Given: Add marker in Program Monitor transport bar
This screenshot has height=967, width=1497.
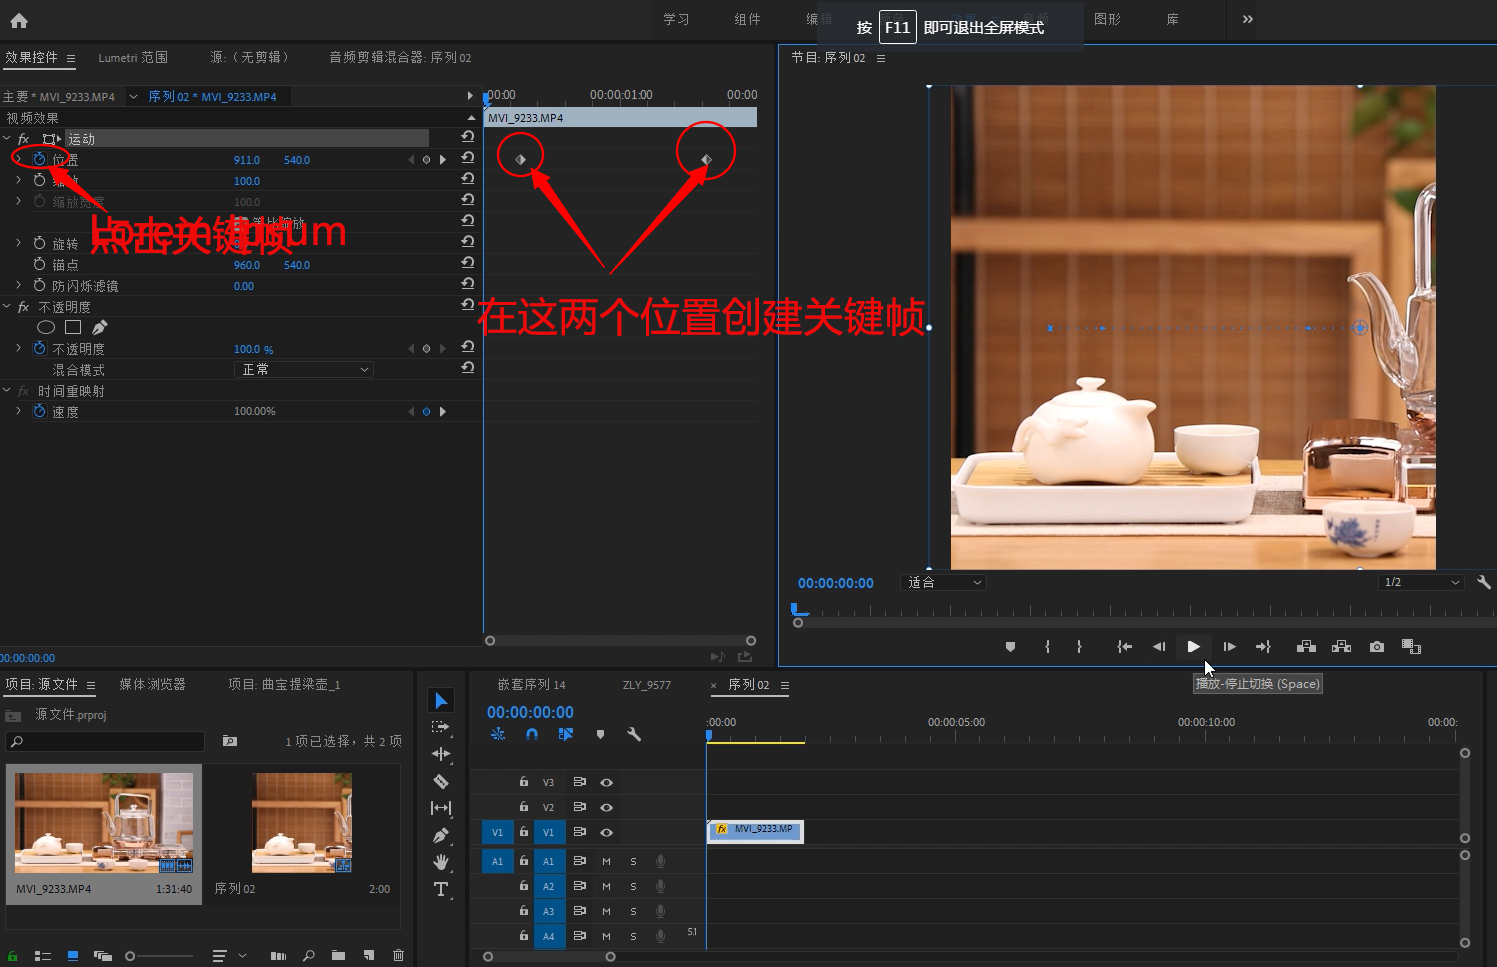Looking at the screenshot, I should (x=1010, y=647).
